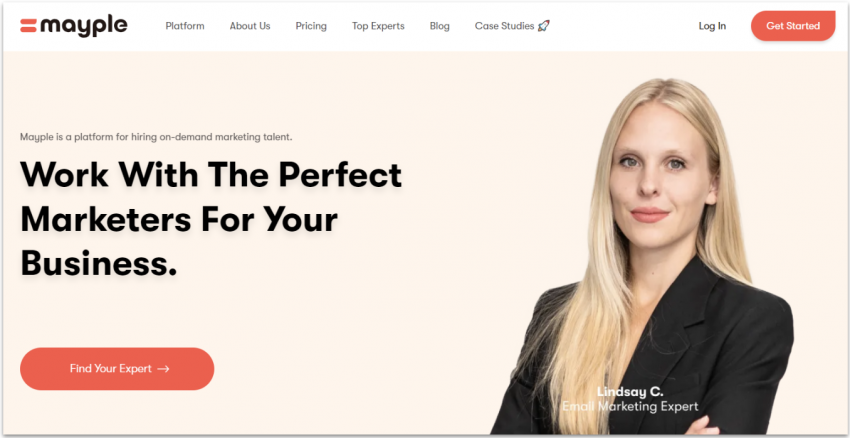Go to the About Us page
The image size is (850, 438).
[x=250, y=26]
